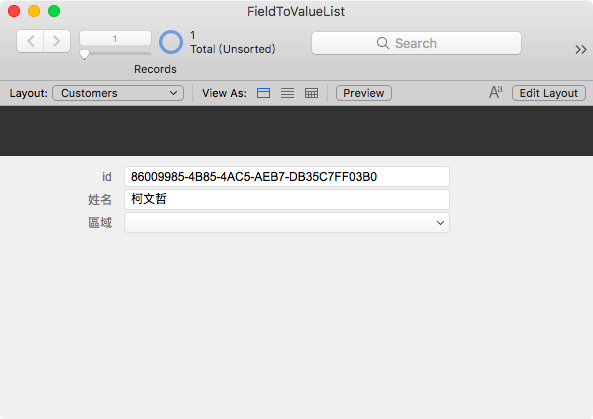This screenshot has height=419, width=593.
Task: Click the 姓名 field label
Action: tap(100, 199)
